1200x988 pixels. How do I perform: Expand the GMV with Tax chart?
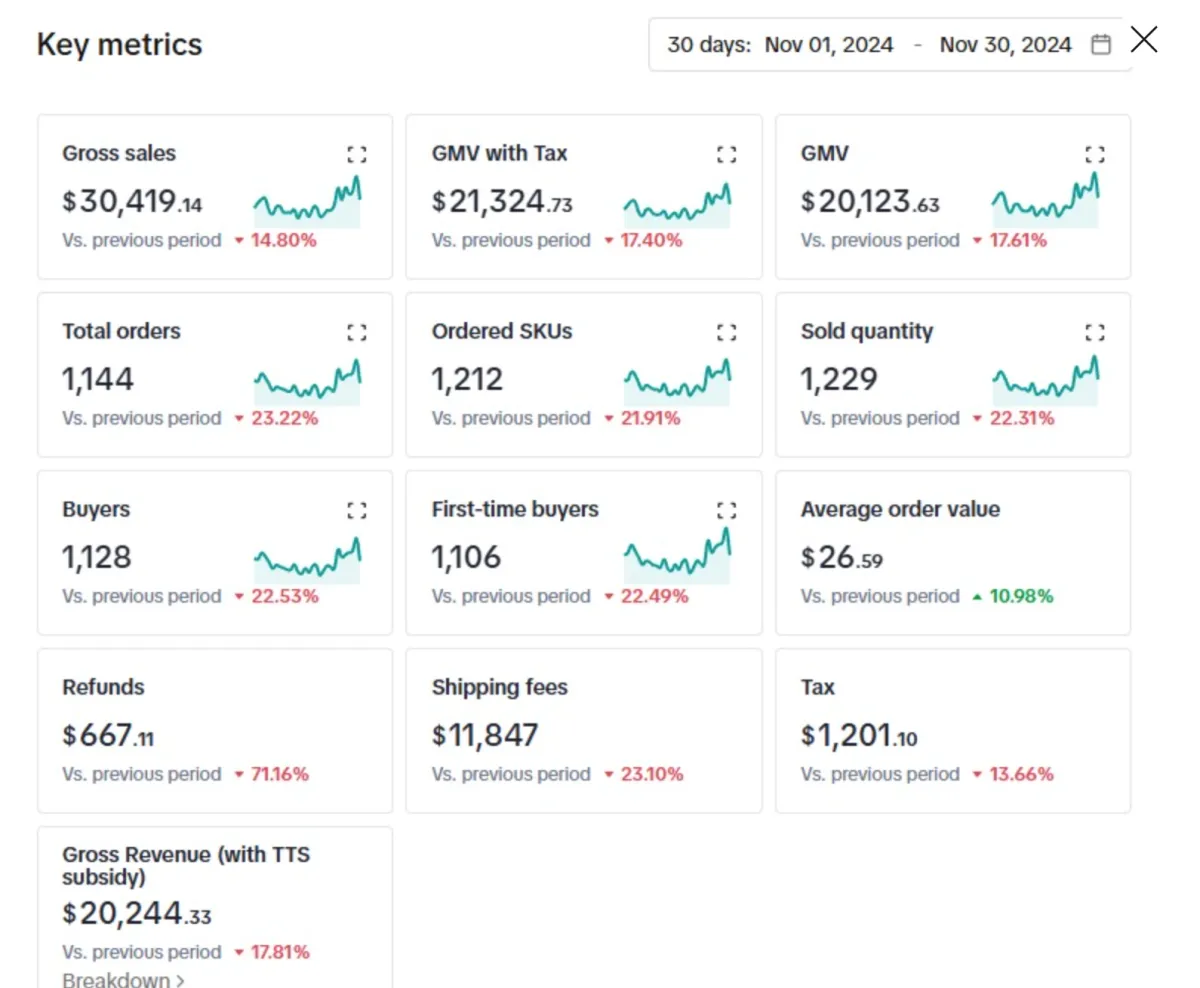(727, 154)
